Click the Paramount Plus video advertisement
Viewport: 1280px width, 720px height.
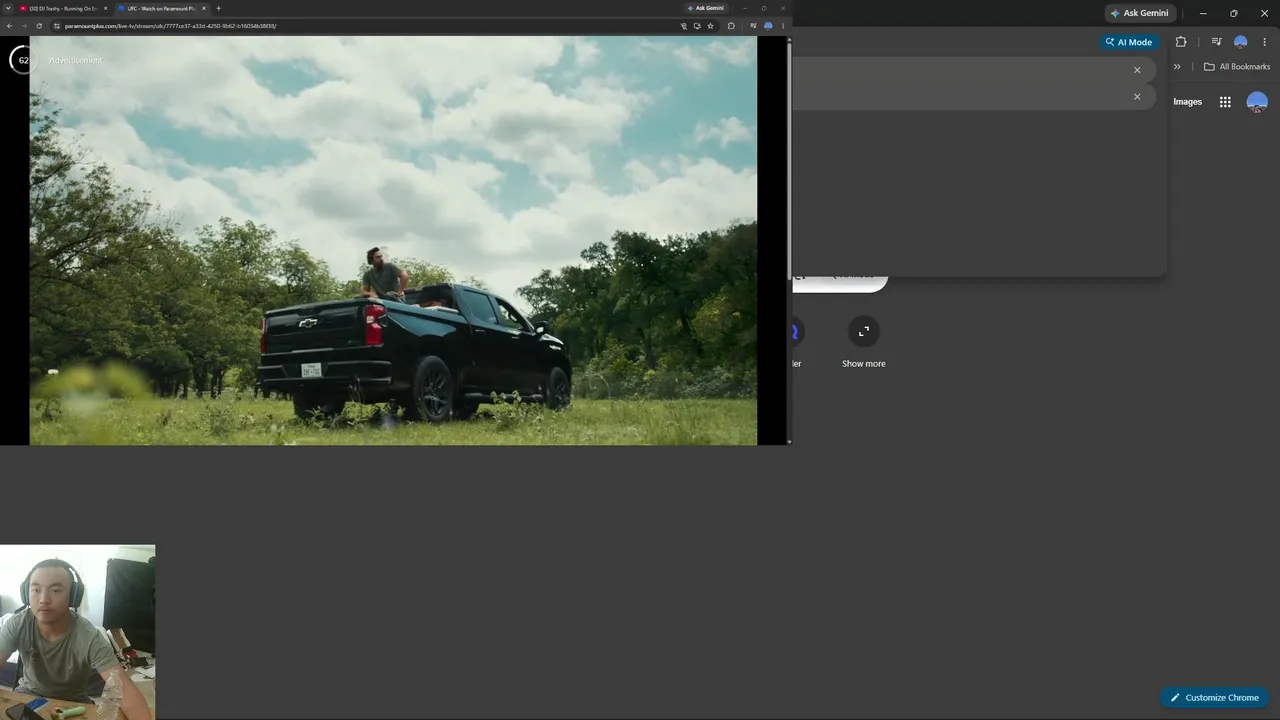(x=393, y=241)
